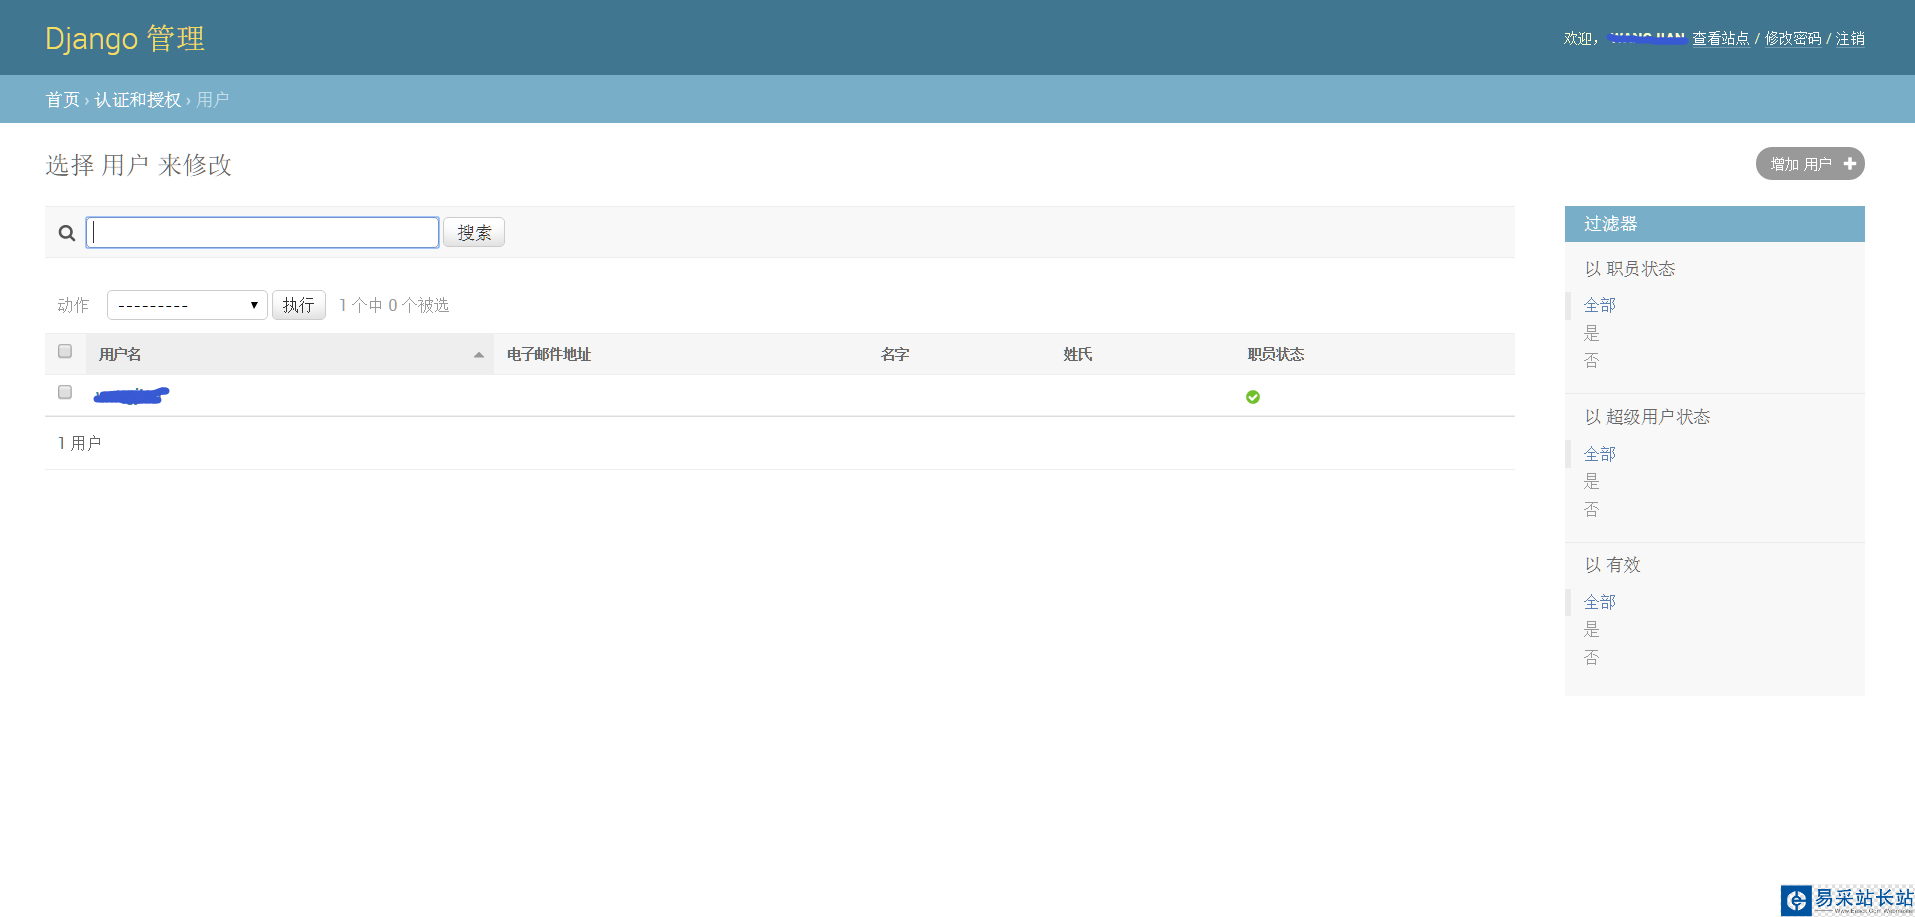The width and height of the screenshot is (1915, 917).
Task: Select 是 under 以 有效 filter
Action: point(1592,629)
